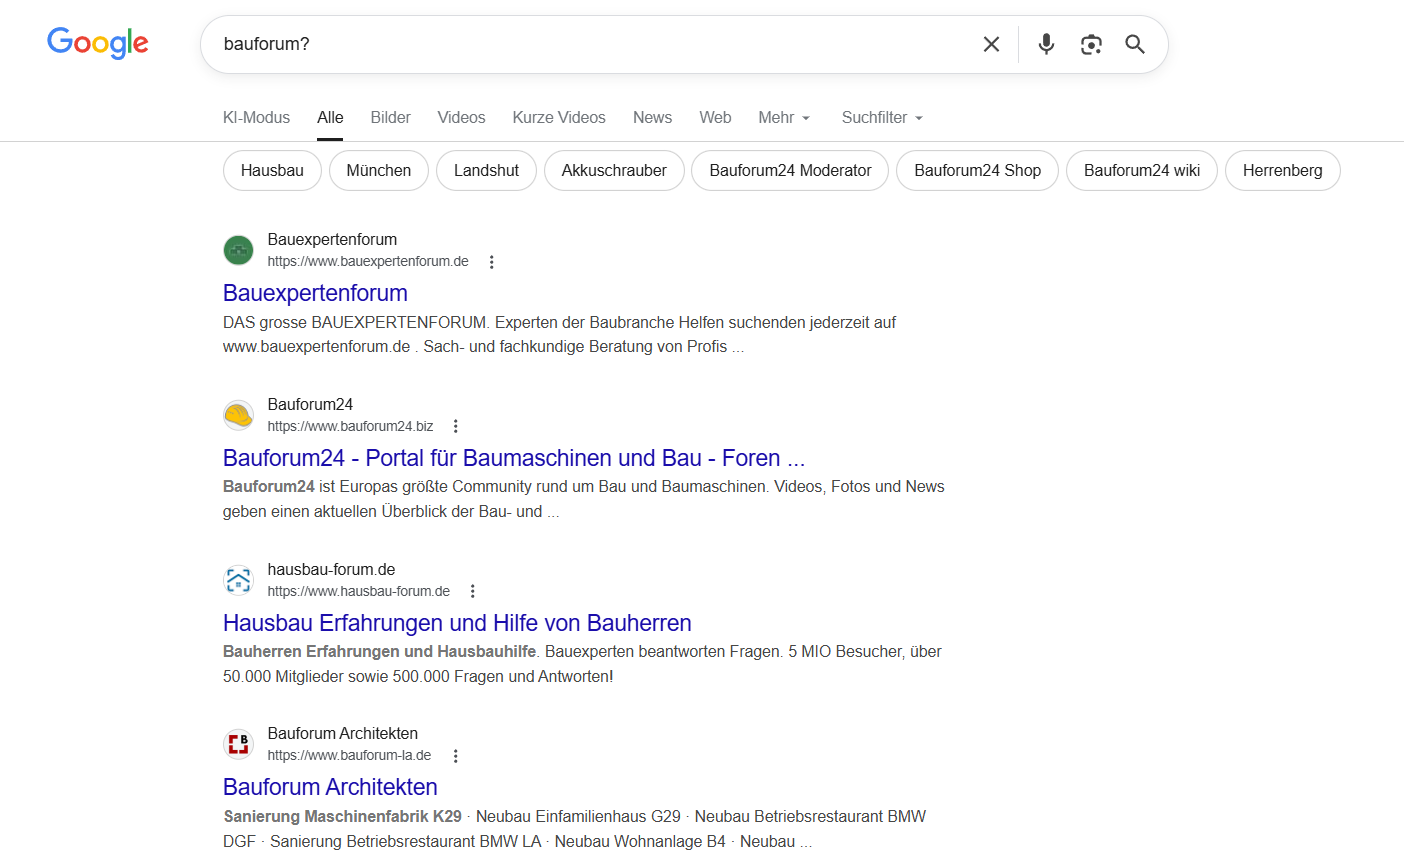This screenshot has width=1404, height=860.
Task: Expand the Mehr dropdown
Action: click(784, 117)
